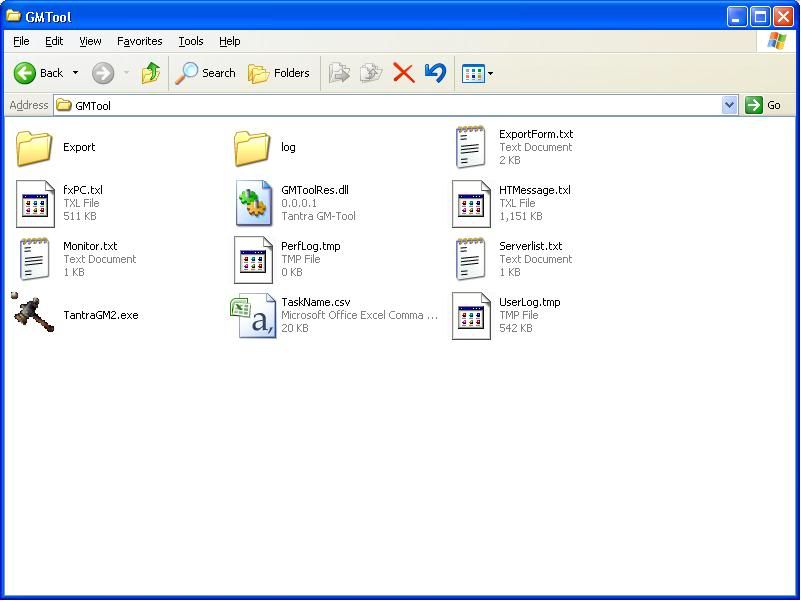Click the blue Undo arrow icon
The height and width of the screenshot is (601, 801).
point(435,73)
